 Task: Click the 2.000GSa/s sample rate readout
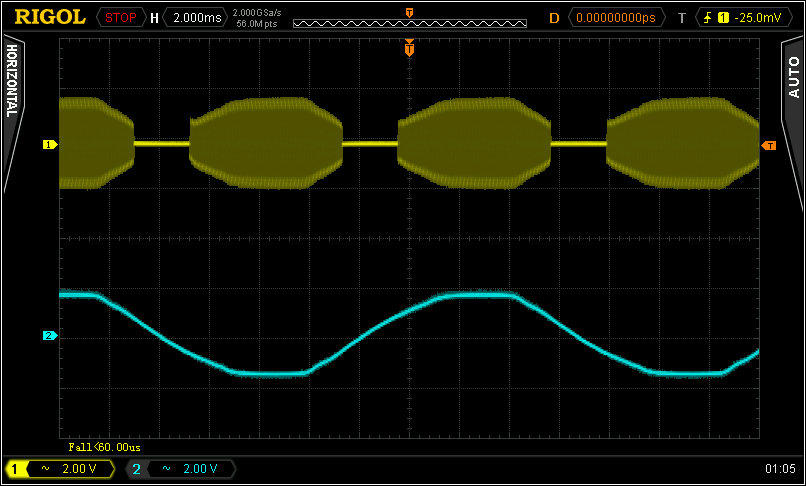pos(256,12)
